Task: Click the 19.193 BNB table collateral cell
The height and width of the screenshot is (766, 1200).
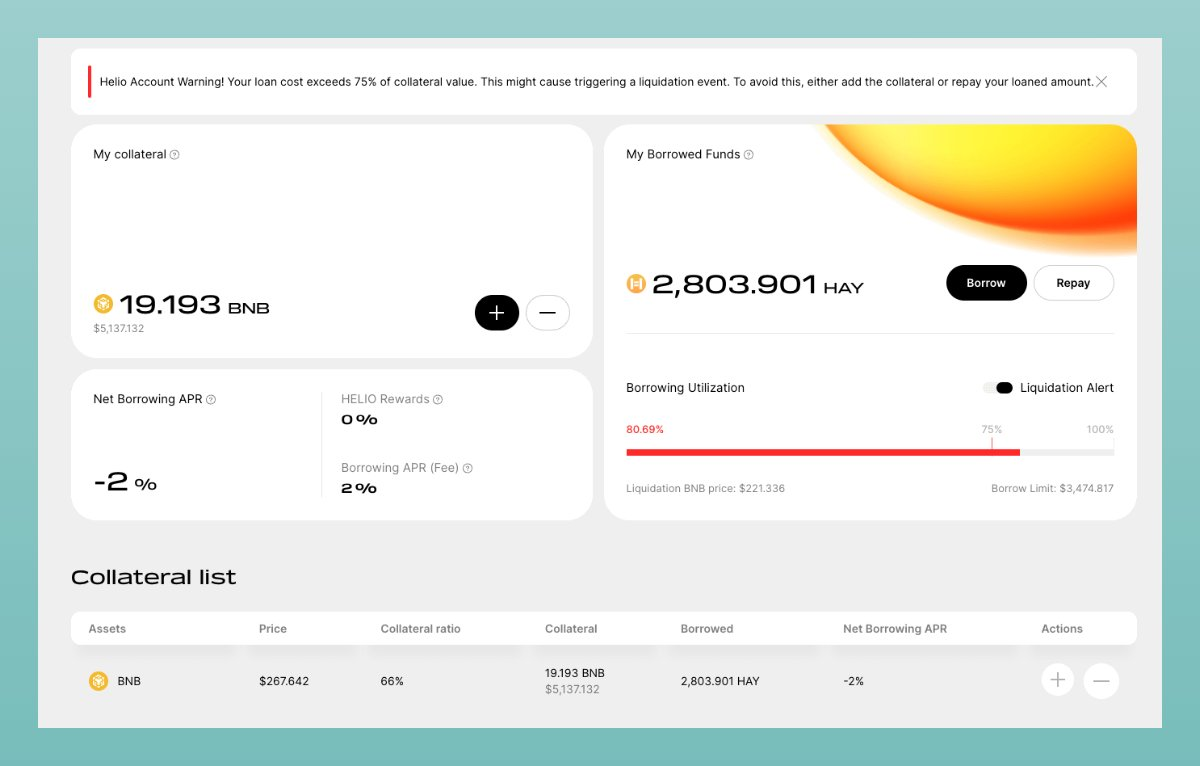Action: point(575,673)
